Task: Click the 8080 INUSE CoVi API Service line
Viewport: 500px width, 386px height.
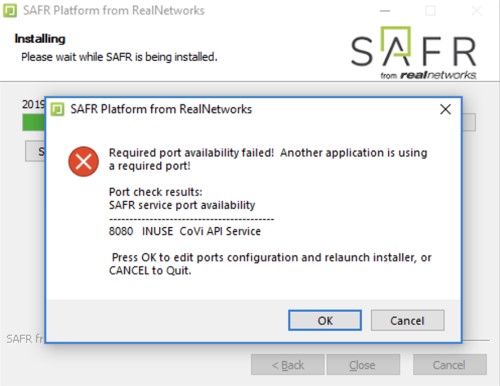Action: point(185,231)
